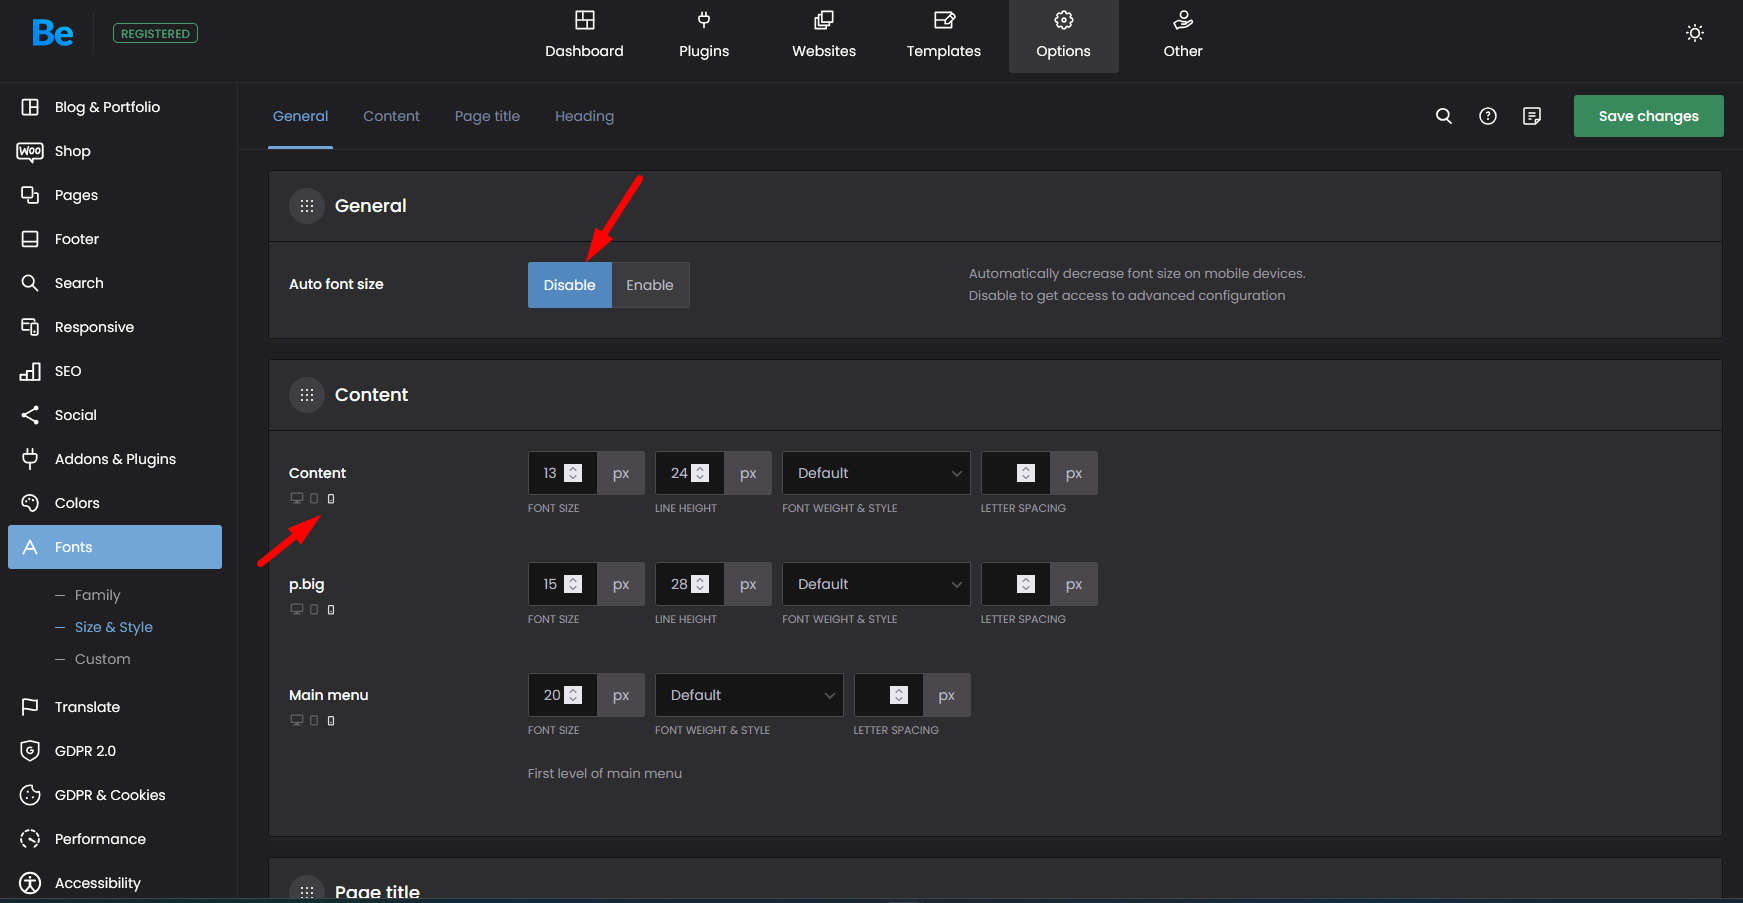Open Blog & Portfolio in the sidebar
1743x903 pixels.
pos(115,107)
